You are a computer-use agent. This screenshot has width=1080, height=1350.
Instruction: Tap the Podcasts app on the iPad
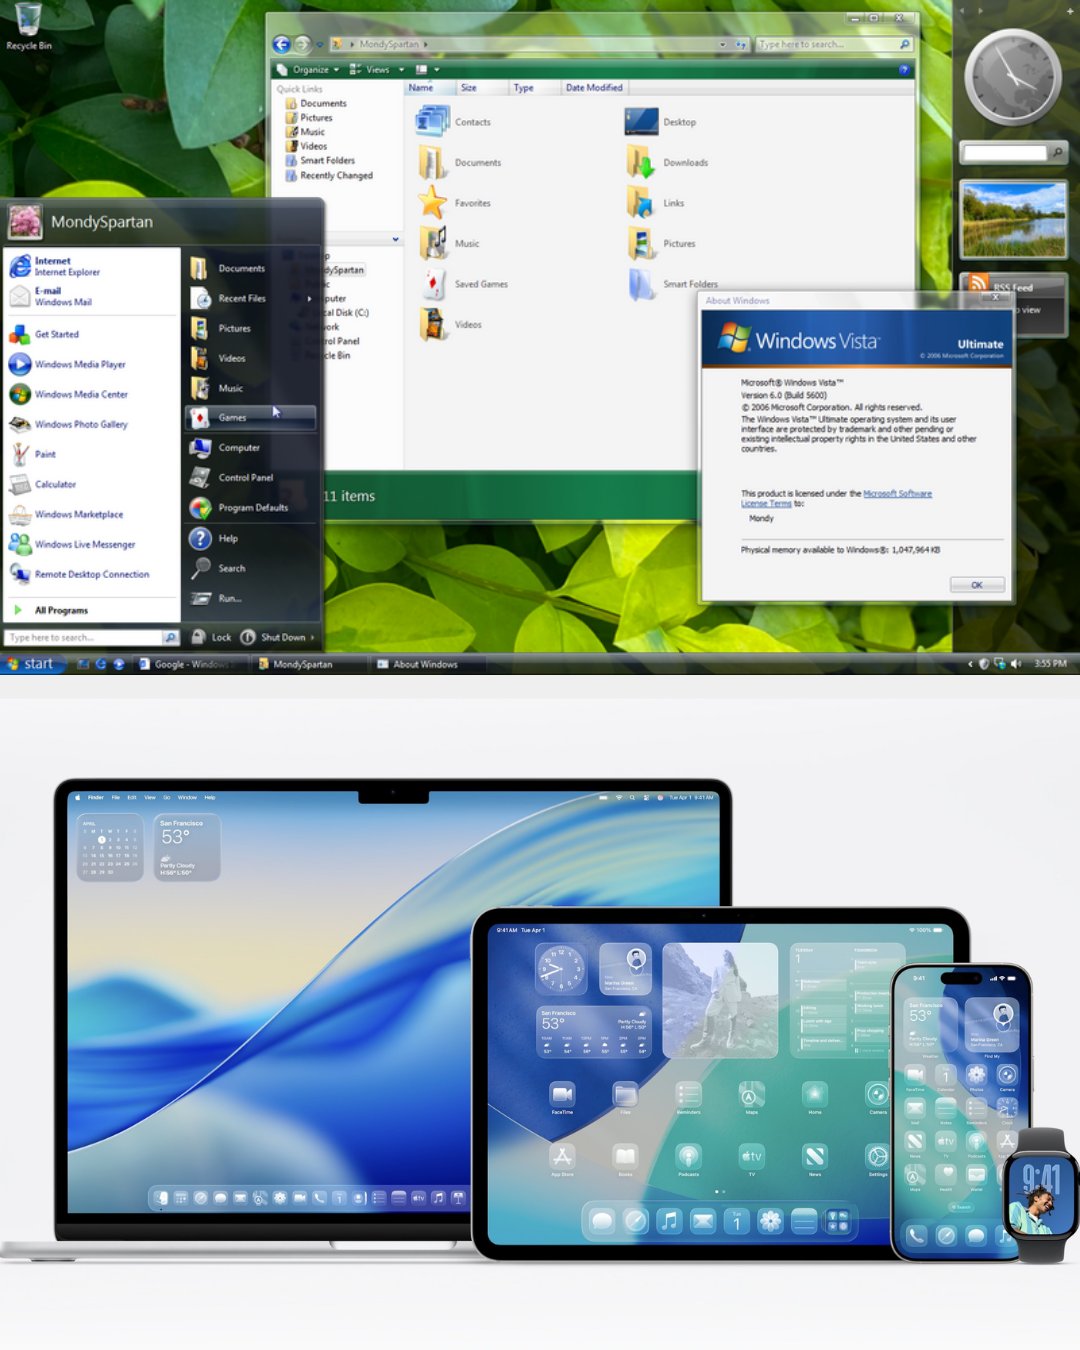(x=688, y=1160)
